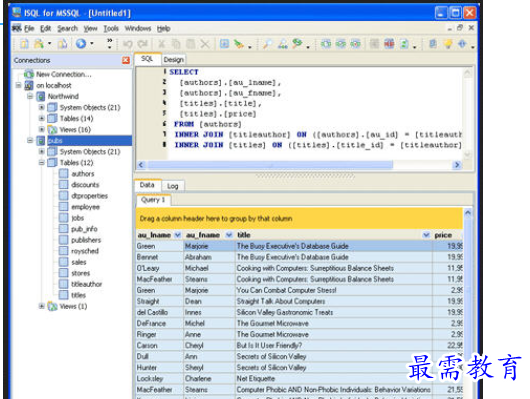Open au_lname column filter dropdown
The width and height of the screenshot is (530, 399).
[x=177, y=235]
